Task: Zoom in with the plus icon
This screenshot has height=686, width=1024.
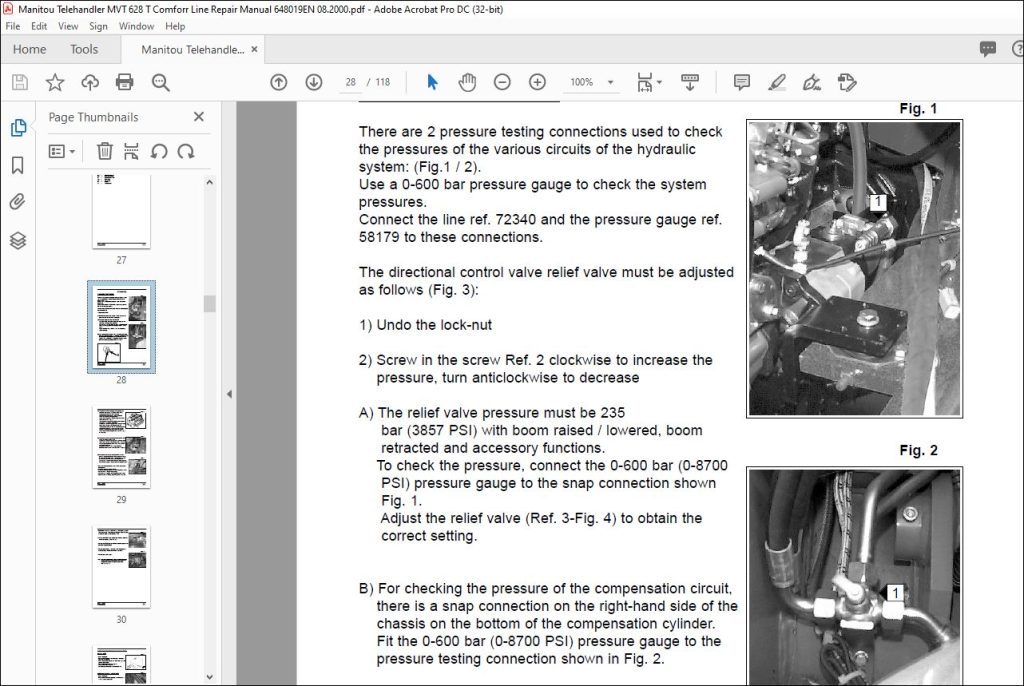Action: 537,82
